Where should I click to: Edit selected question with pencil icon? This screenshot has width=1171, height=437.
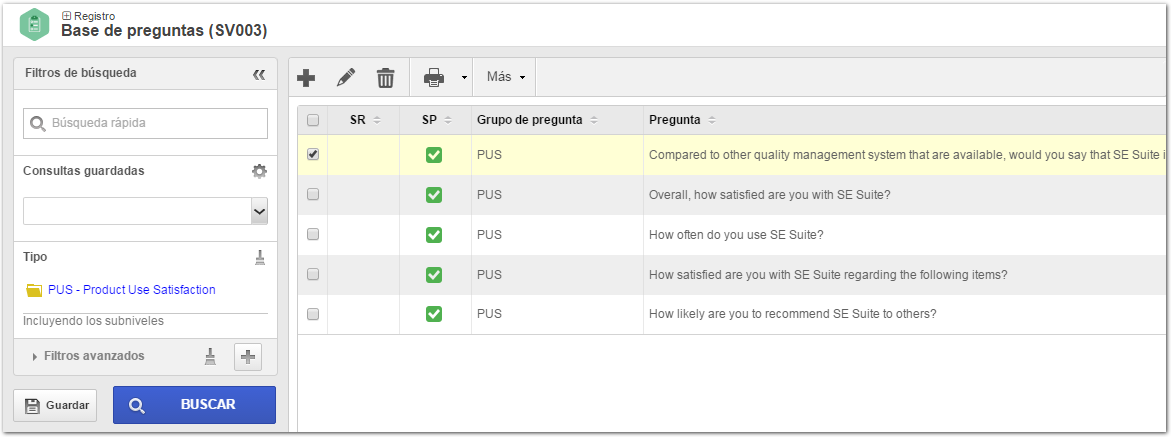346,78
